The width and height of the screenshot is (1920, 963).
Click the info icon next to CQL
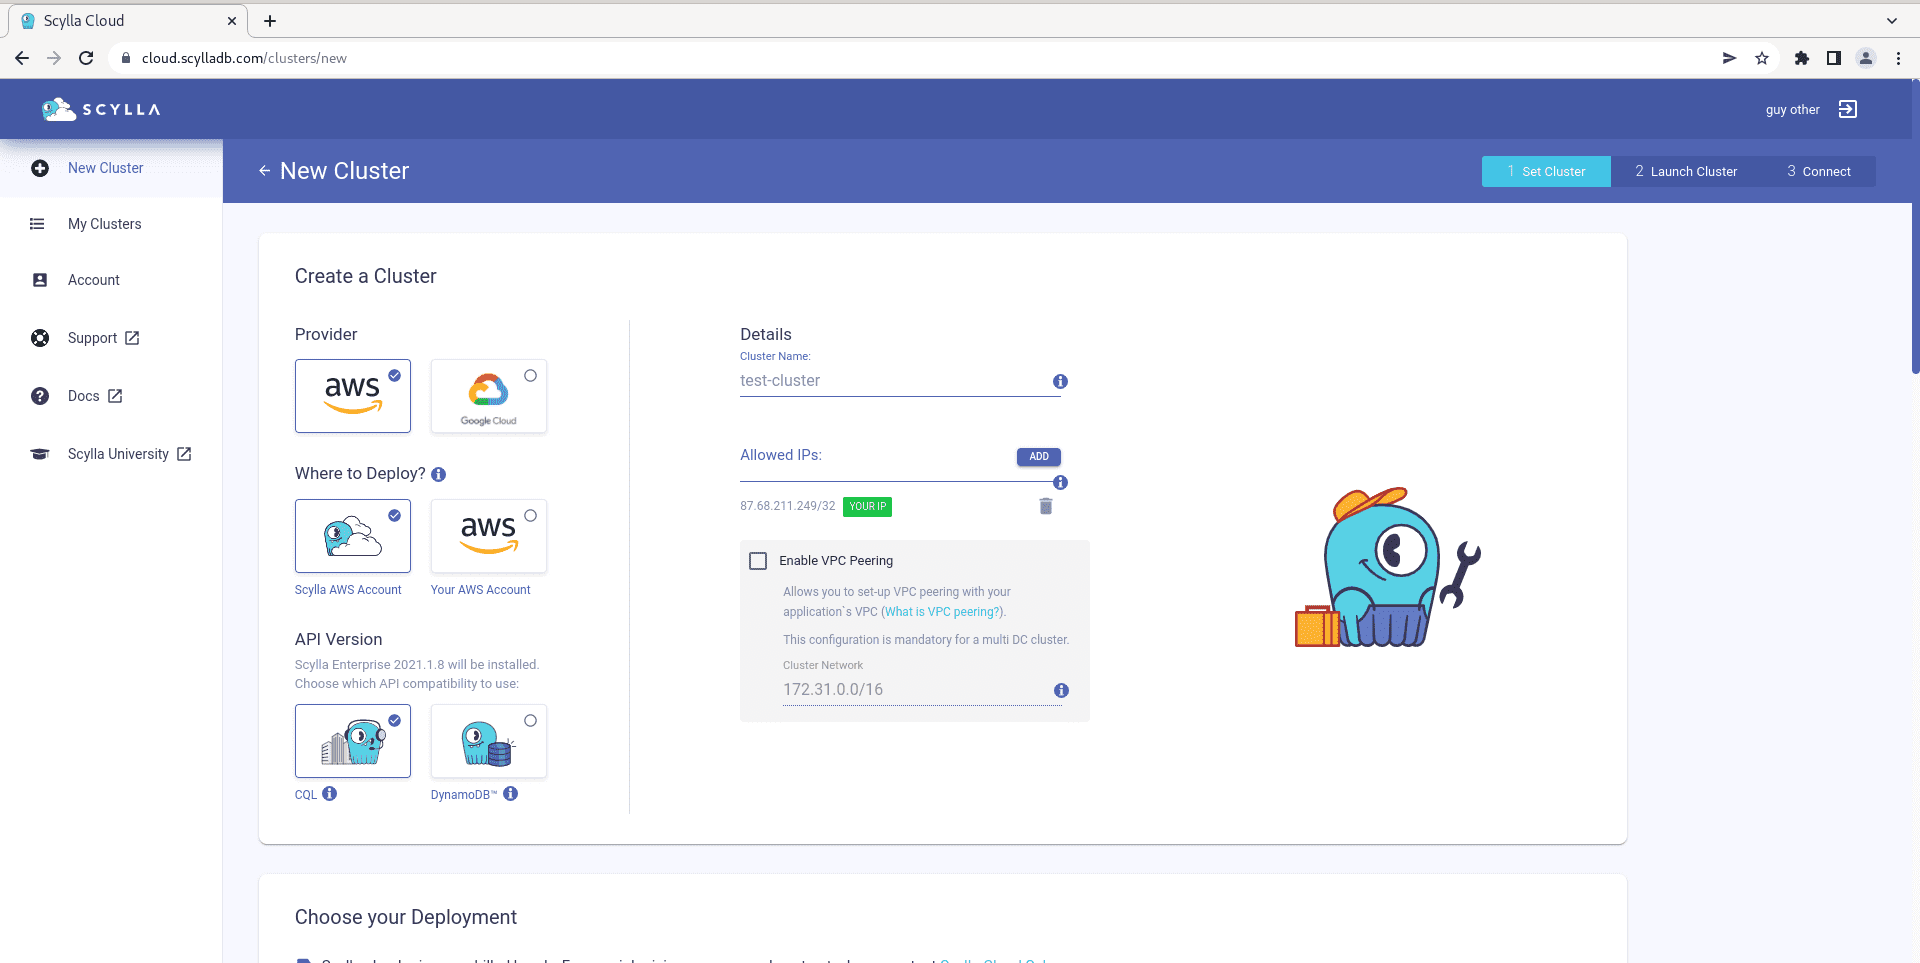tap(330, 793)
